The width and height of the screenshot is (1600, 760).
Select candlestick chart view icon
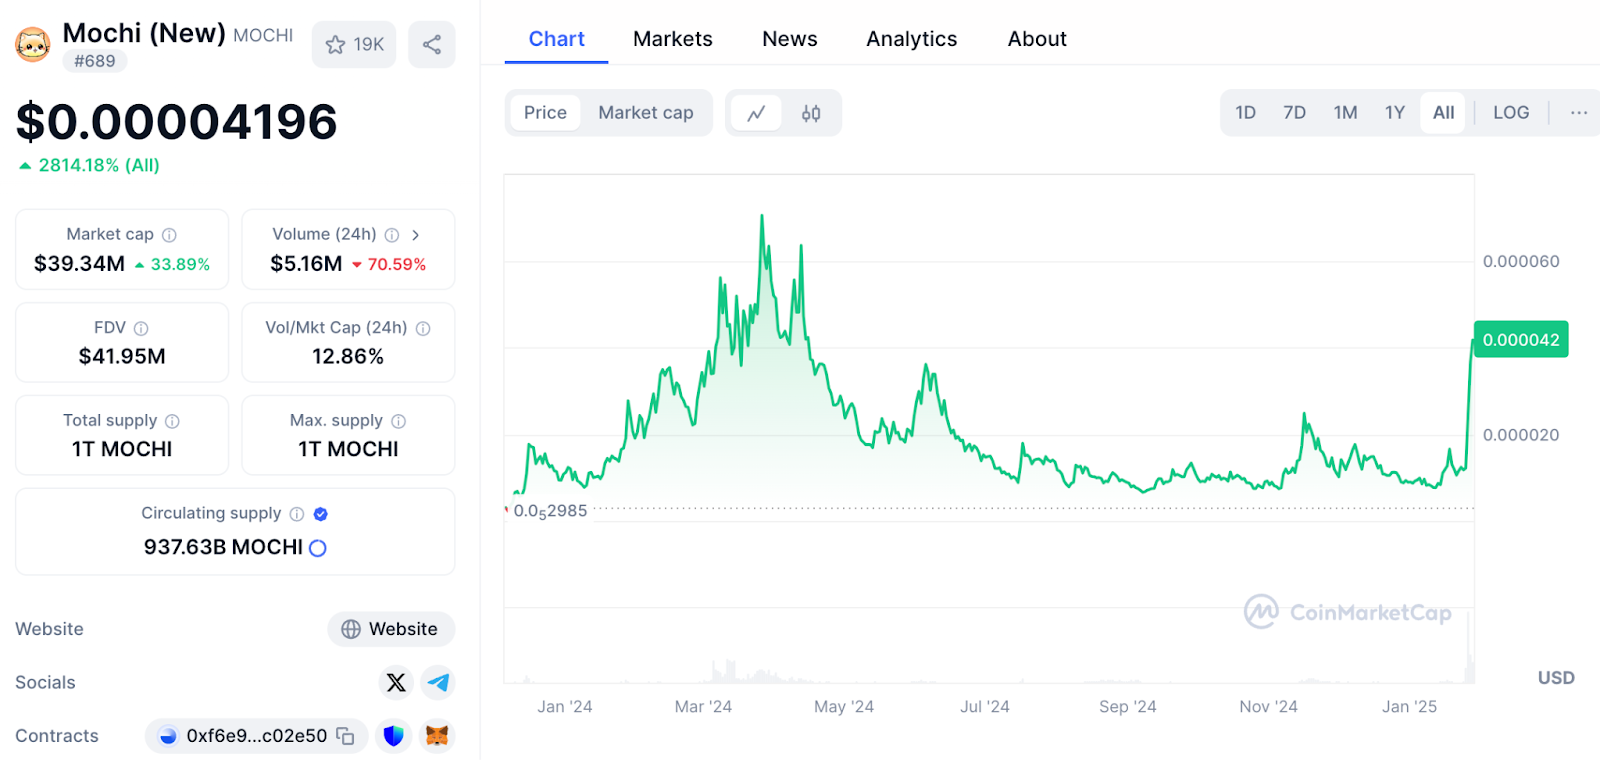tap(811, 113)
